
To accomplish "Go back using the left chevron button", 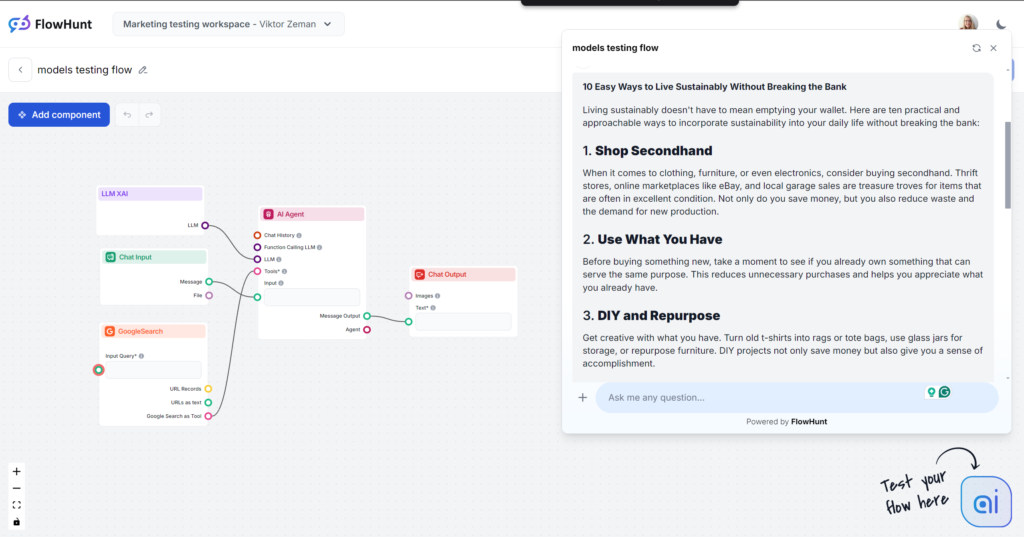I will point(20,70).
